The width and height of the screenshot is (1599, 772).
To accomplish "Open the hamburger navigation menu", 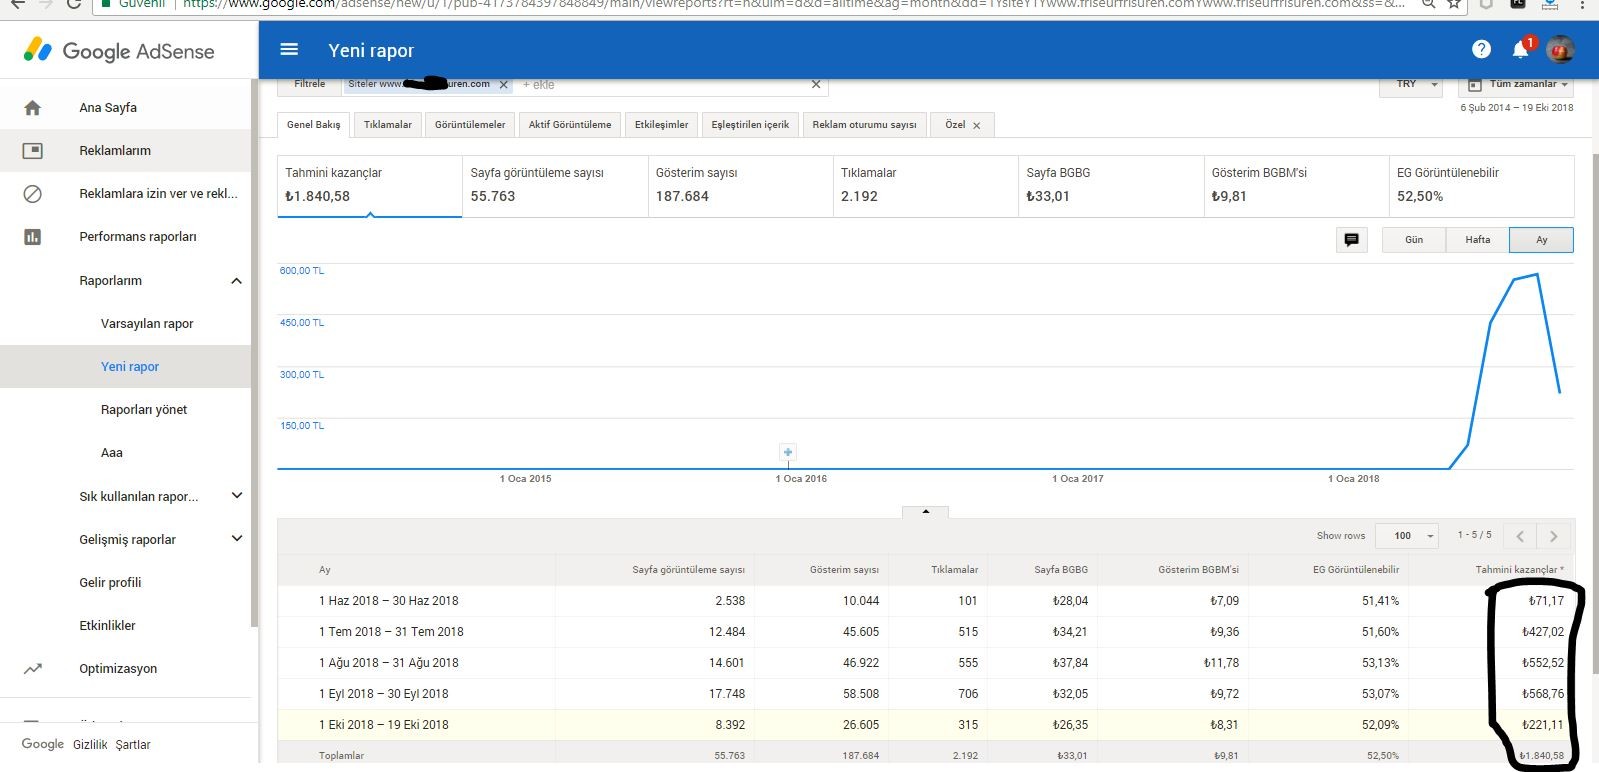I will point(289,49).
